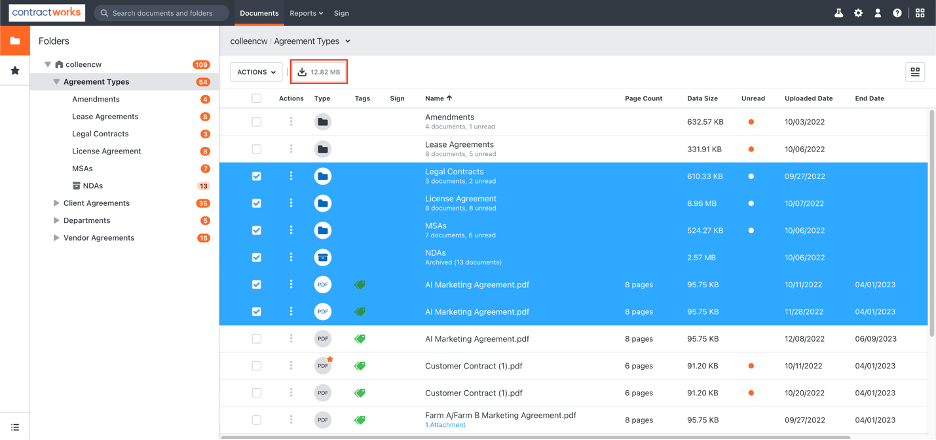Toggle the select-all checkbox in table header

[x=257, y=99]
